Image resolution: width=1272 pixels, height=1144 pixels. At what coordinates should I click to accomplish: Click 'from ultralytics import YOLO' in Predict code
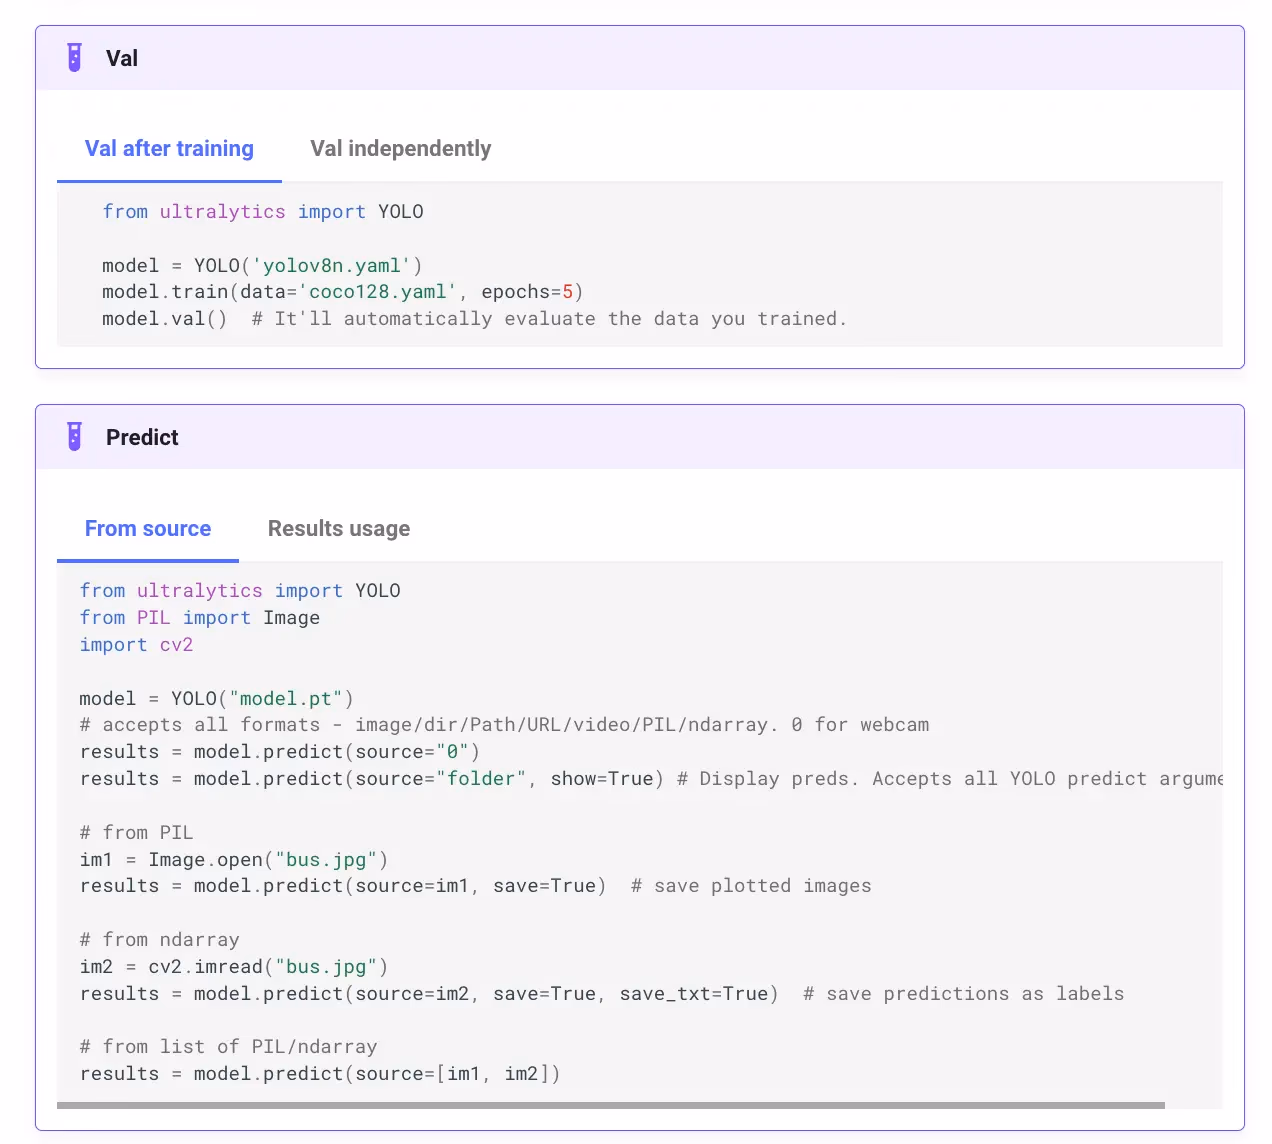[x=240, y=591]
